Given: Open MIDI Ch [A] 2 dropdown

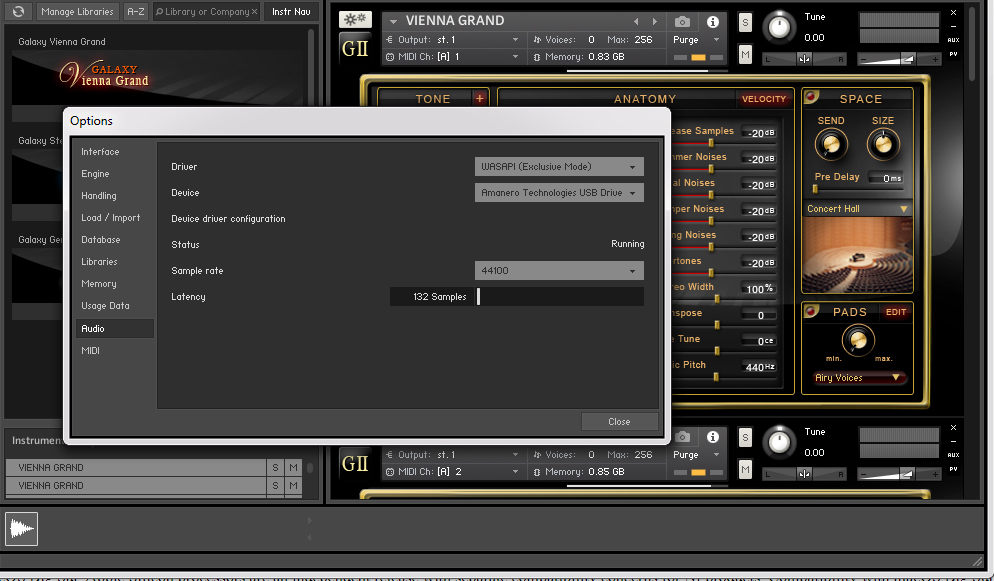Looking at the screenshot, I should pos(453,471).
